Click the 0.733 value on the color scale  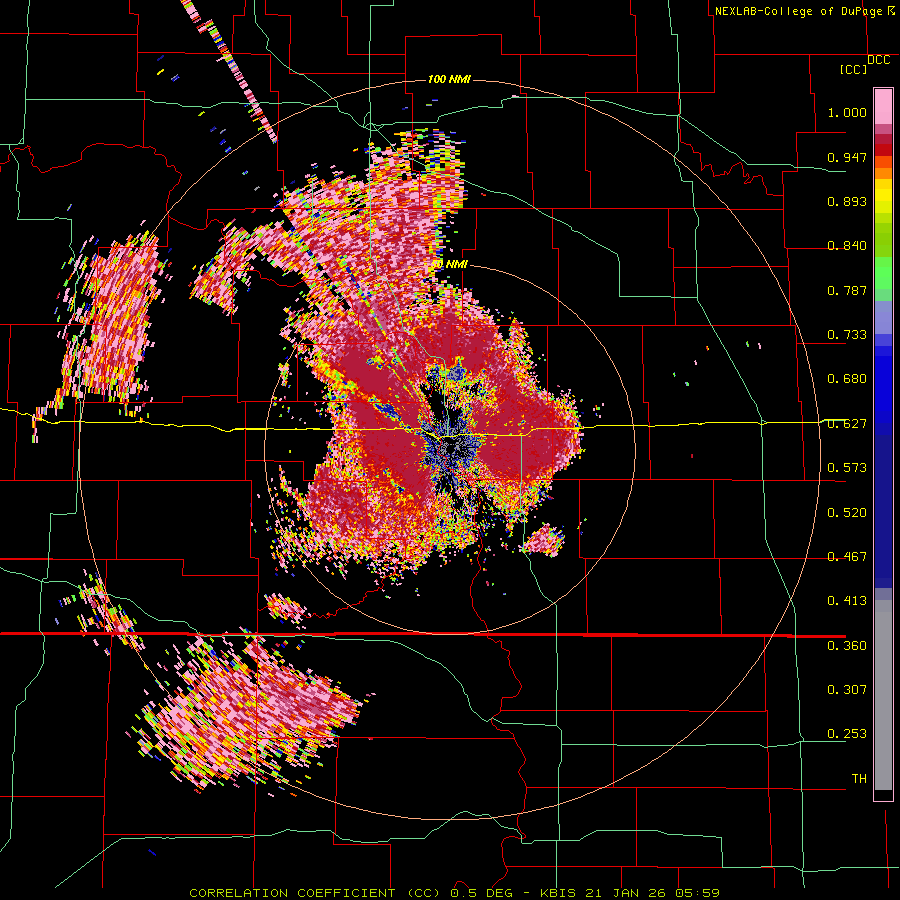(x=847, y=335)
